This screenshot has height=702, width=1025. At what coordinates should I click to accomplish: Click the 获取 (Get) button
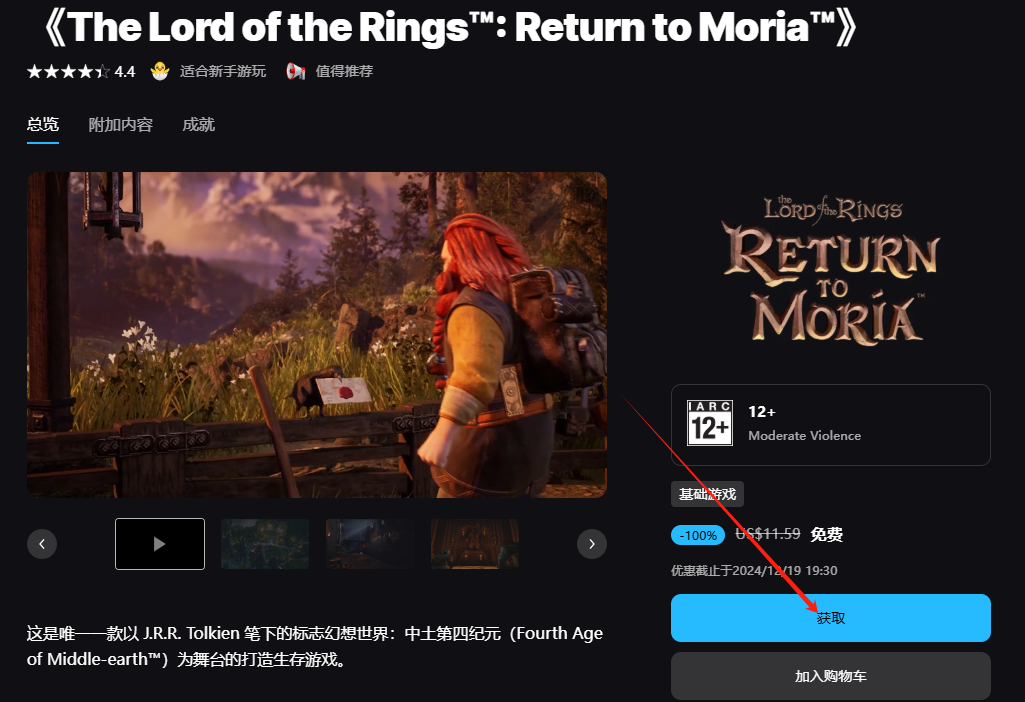[x=831, y=618]
